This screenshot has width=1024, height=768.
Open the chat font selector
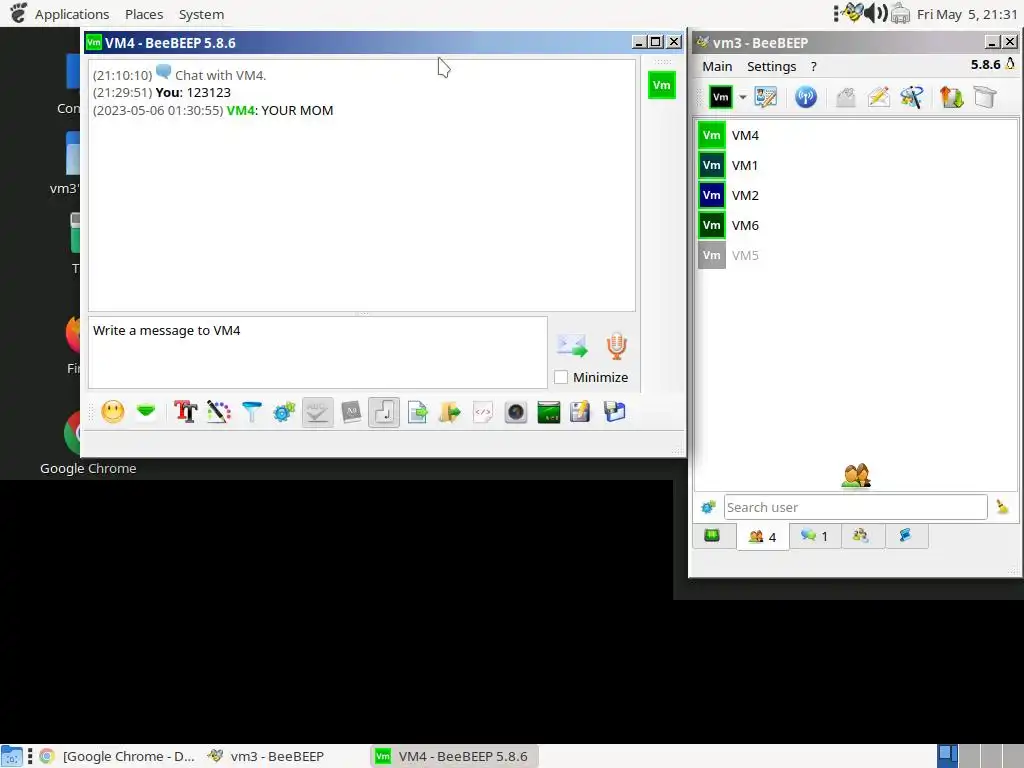click(185, 411)
